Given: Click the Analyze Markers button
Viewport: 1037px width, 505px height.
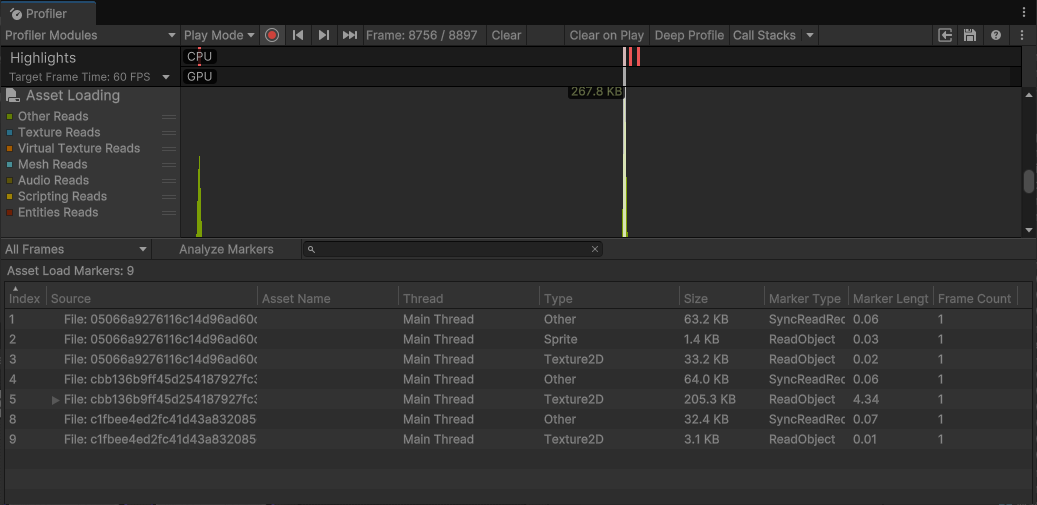Looking at the screenshot, I should 226,249.
